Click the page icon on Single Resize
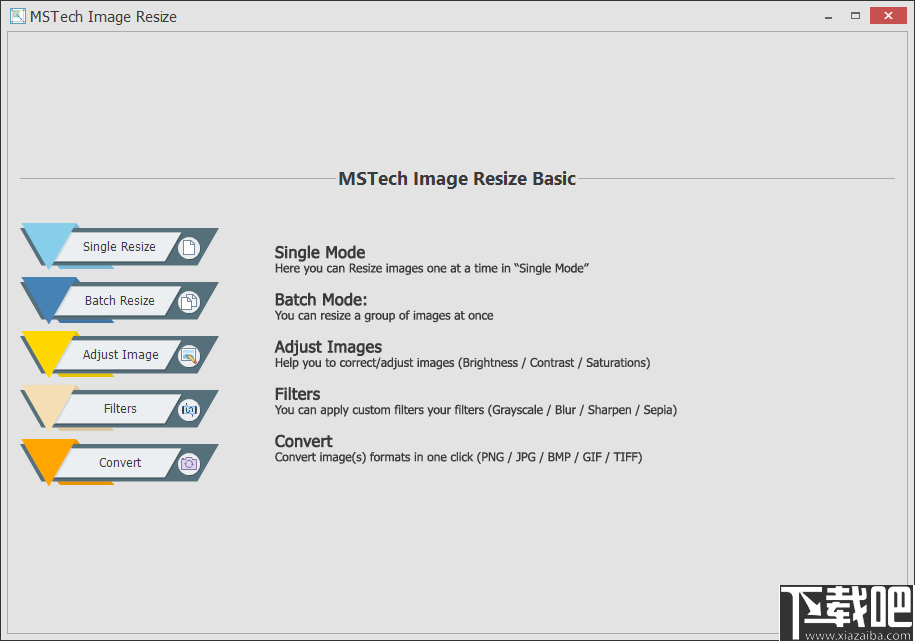Screen dimensions: 915x641 (x=189, y=246)
